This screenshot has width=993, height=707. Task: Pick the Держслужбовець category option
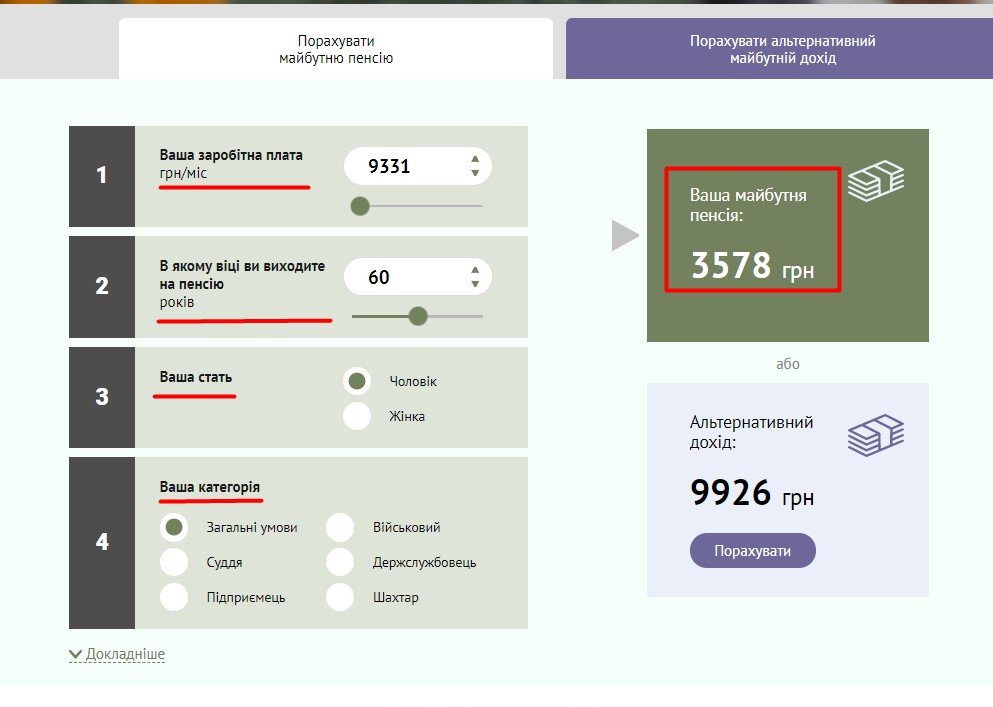point(340,562)
